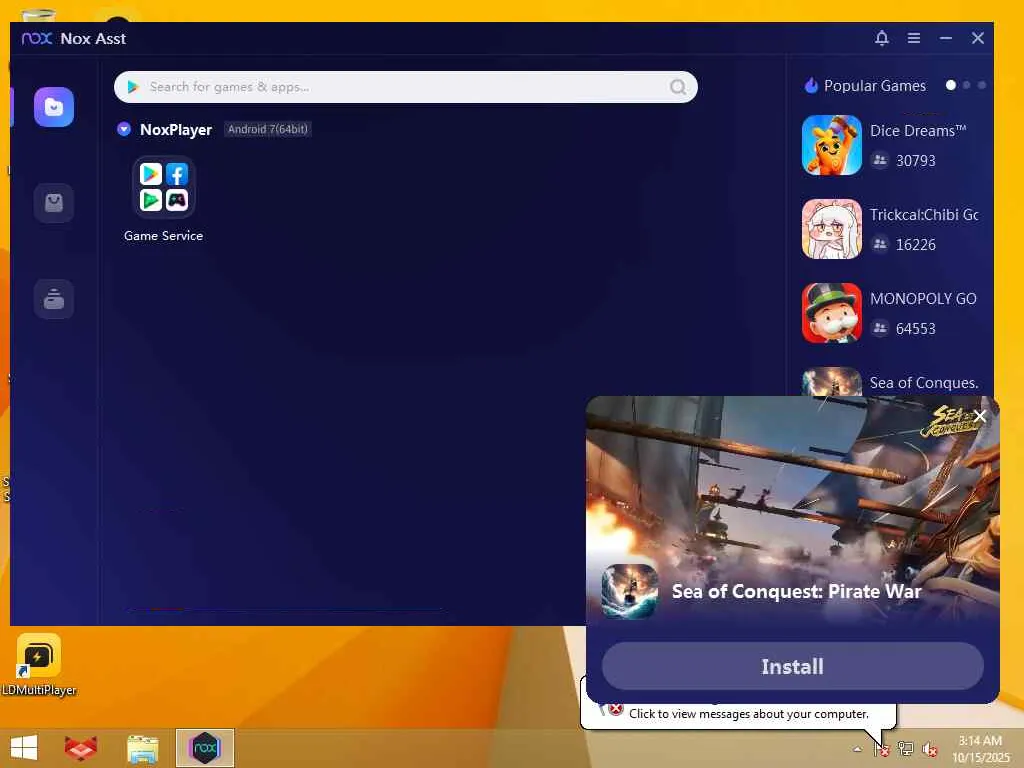Viewport: 1024px width, 768px height.
Task: Show hidden tray icons arrow
Action: pos(857,749)
